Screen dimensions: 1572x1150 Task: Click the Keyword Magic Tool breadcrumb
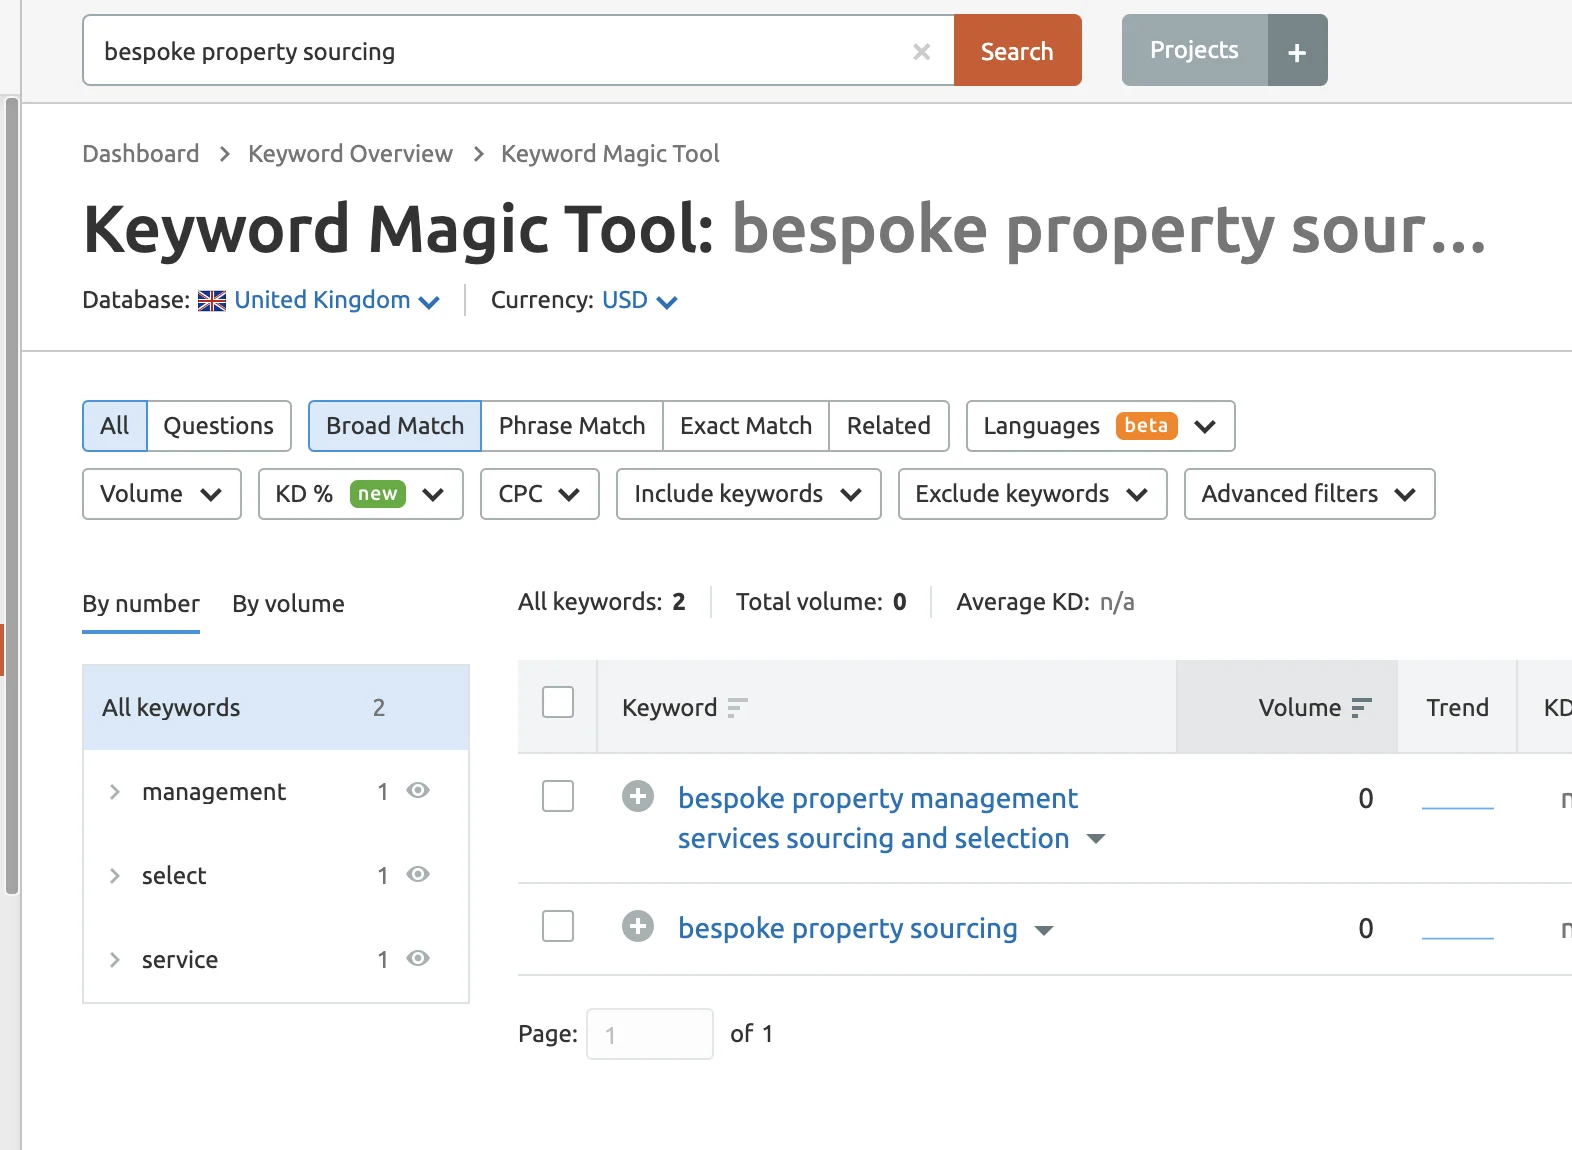pyautogui.click(x=610, y=153)
